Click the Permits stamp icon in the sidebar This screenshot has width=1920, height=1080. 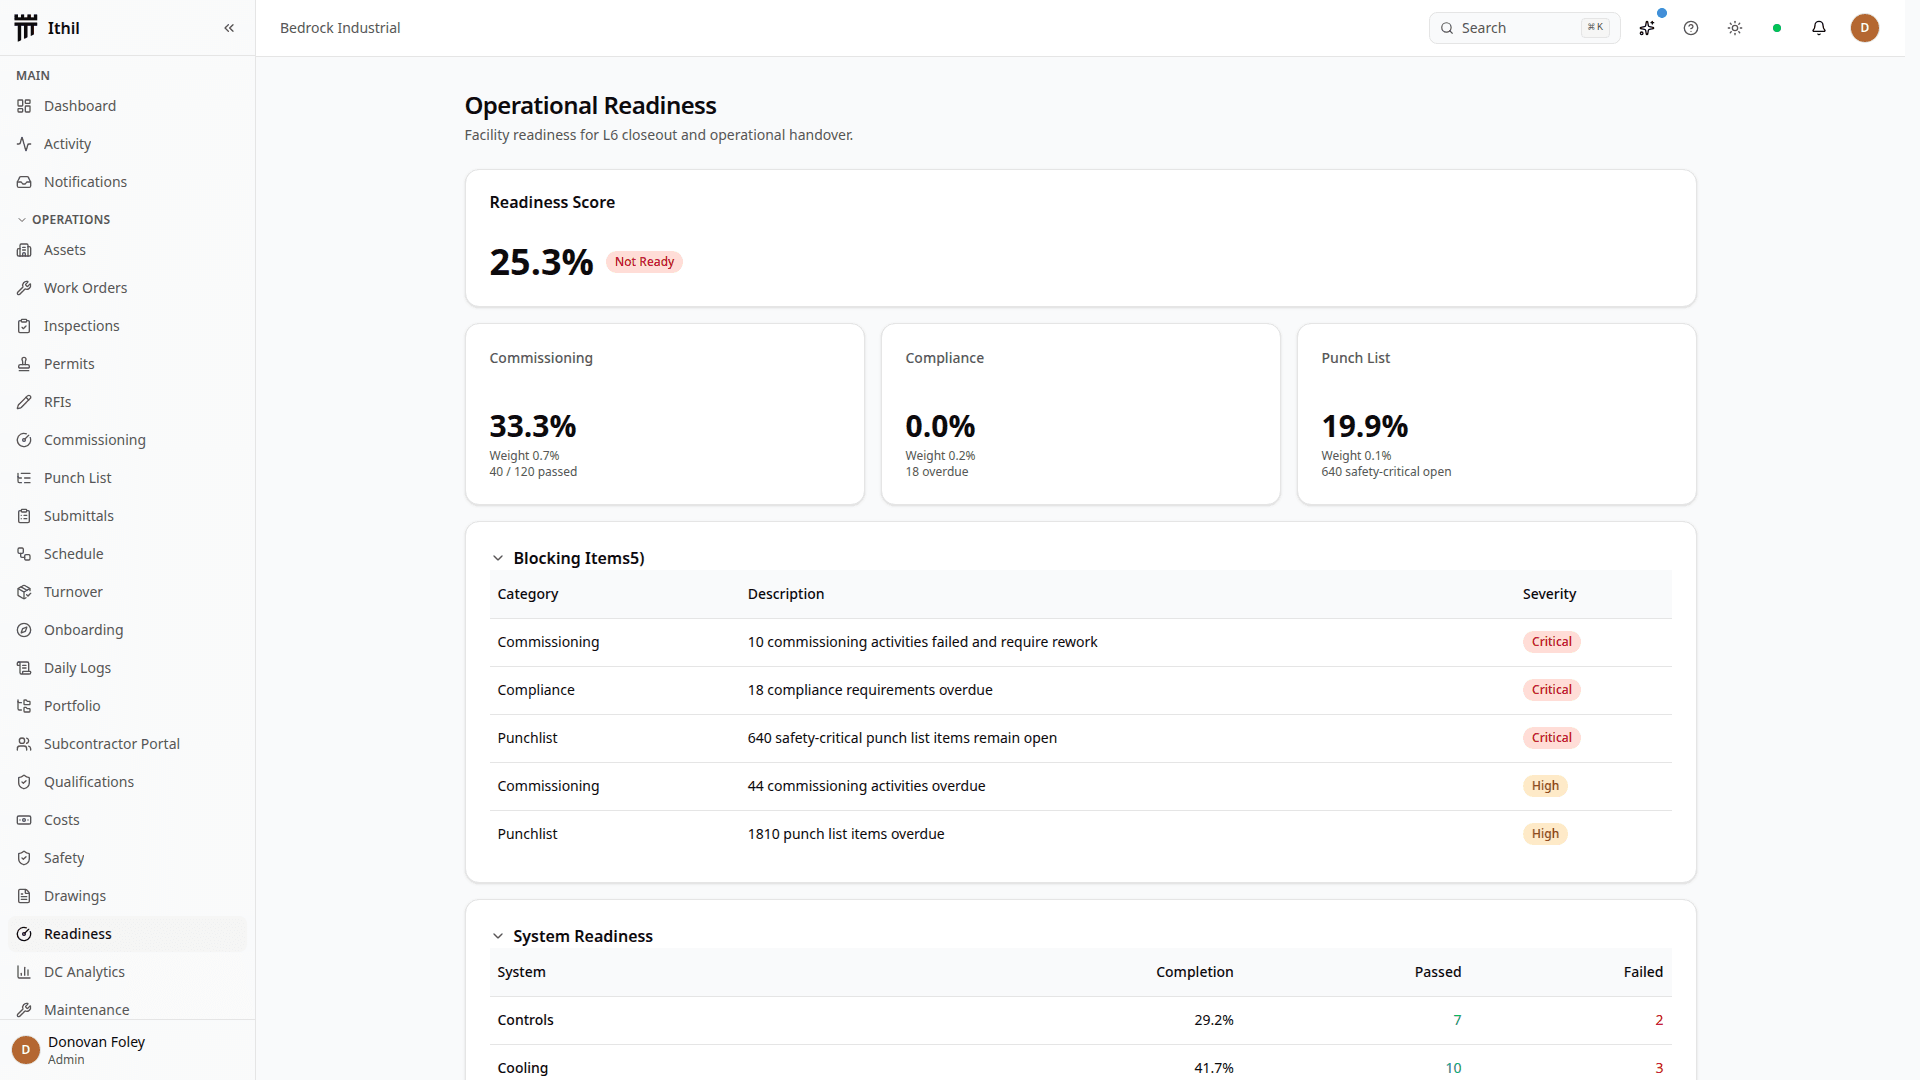(x=24, y=364)
